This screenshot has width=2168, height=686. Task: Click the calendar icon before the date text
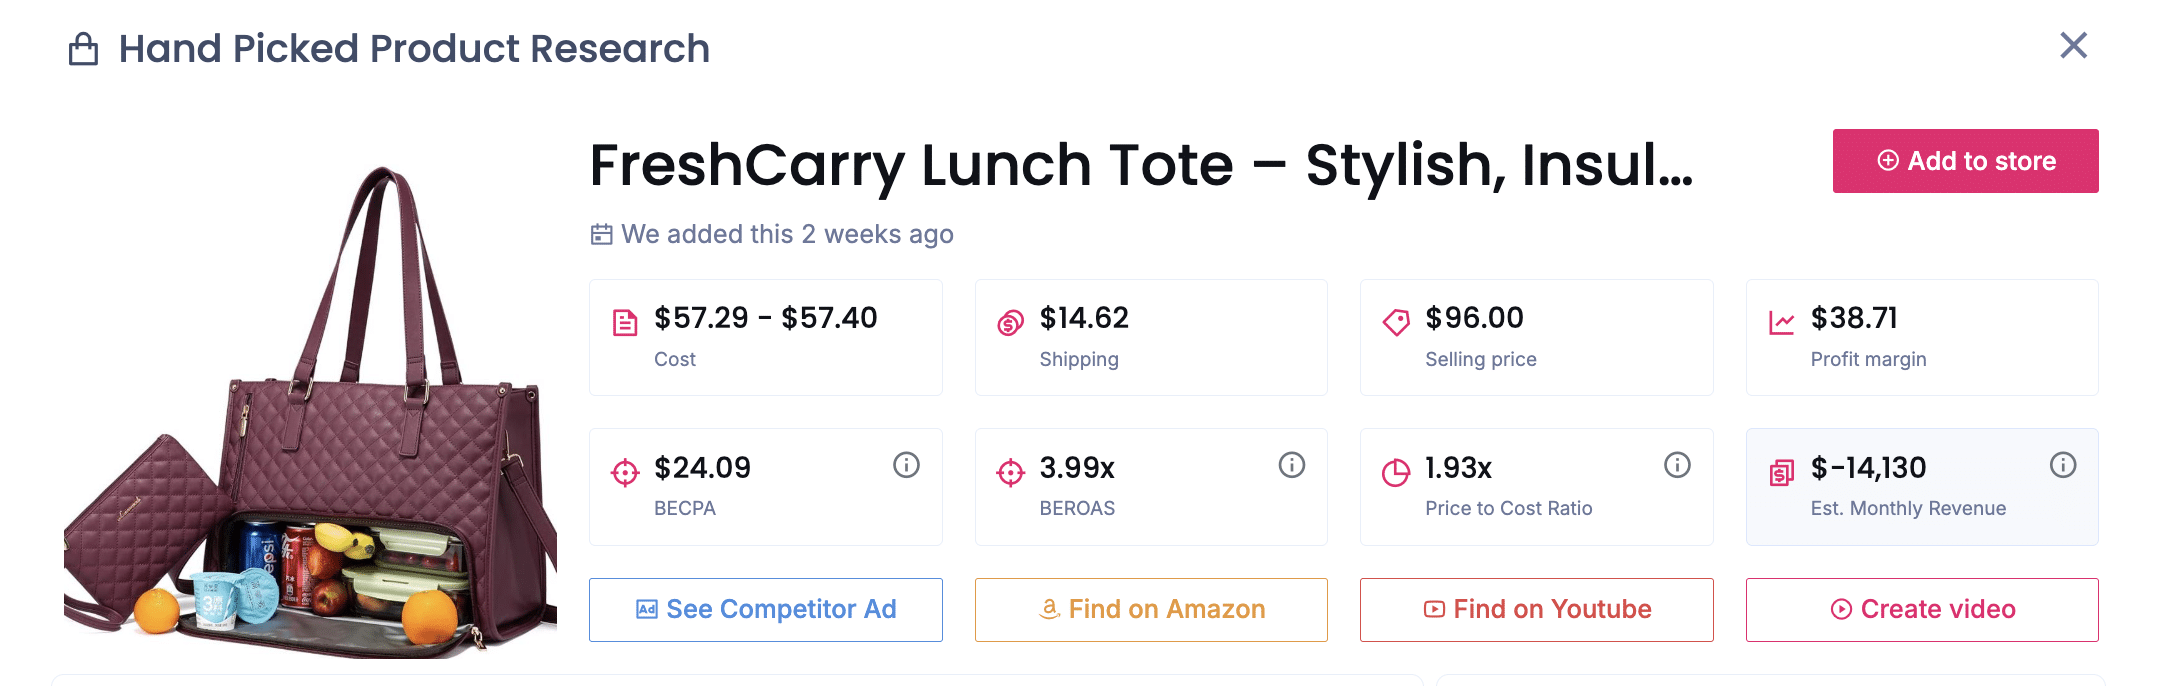point(601,233)
